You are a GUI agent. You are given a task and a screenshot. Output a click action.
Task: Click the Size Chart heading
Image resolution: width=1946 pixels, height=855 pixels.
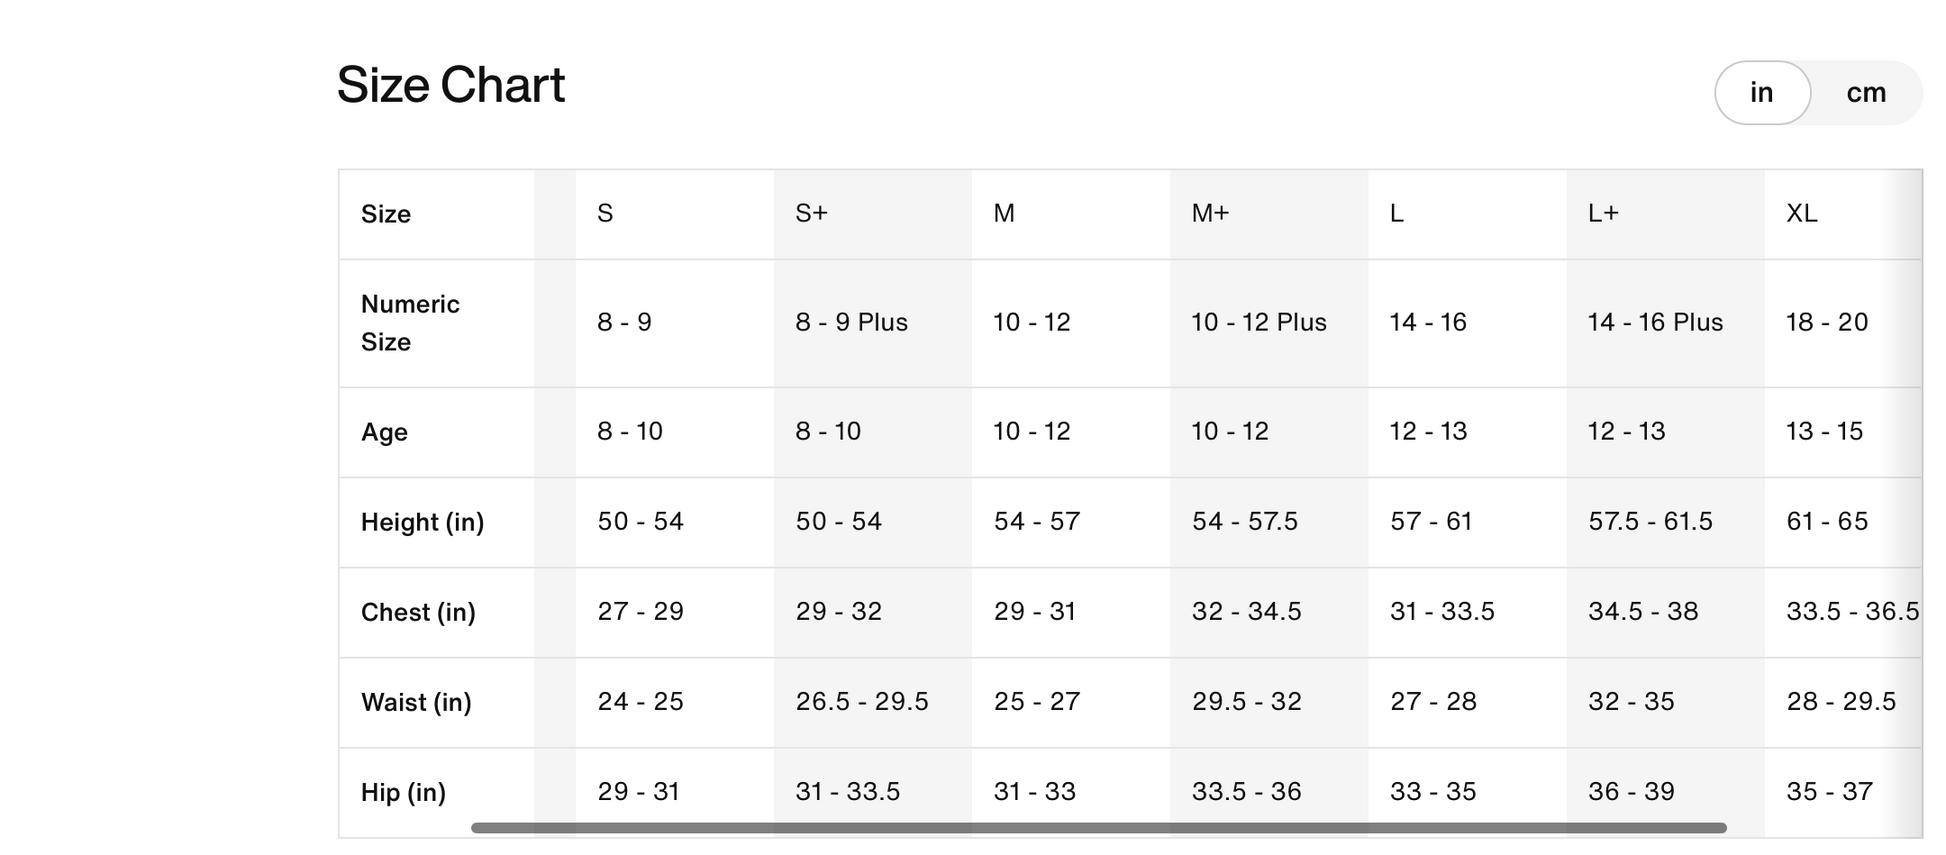451,85
